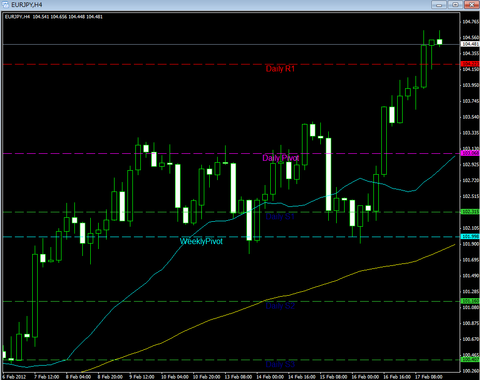Viewport: 480px width, 380px height.
Task: Click '6 Feb 2012' on the time axis
Action: pos(14,377)
